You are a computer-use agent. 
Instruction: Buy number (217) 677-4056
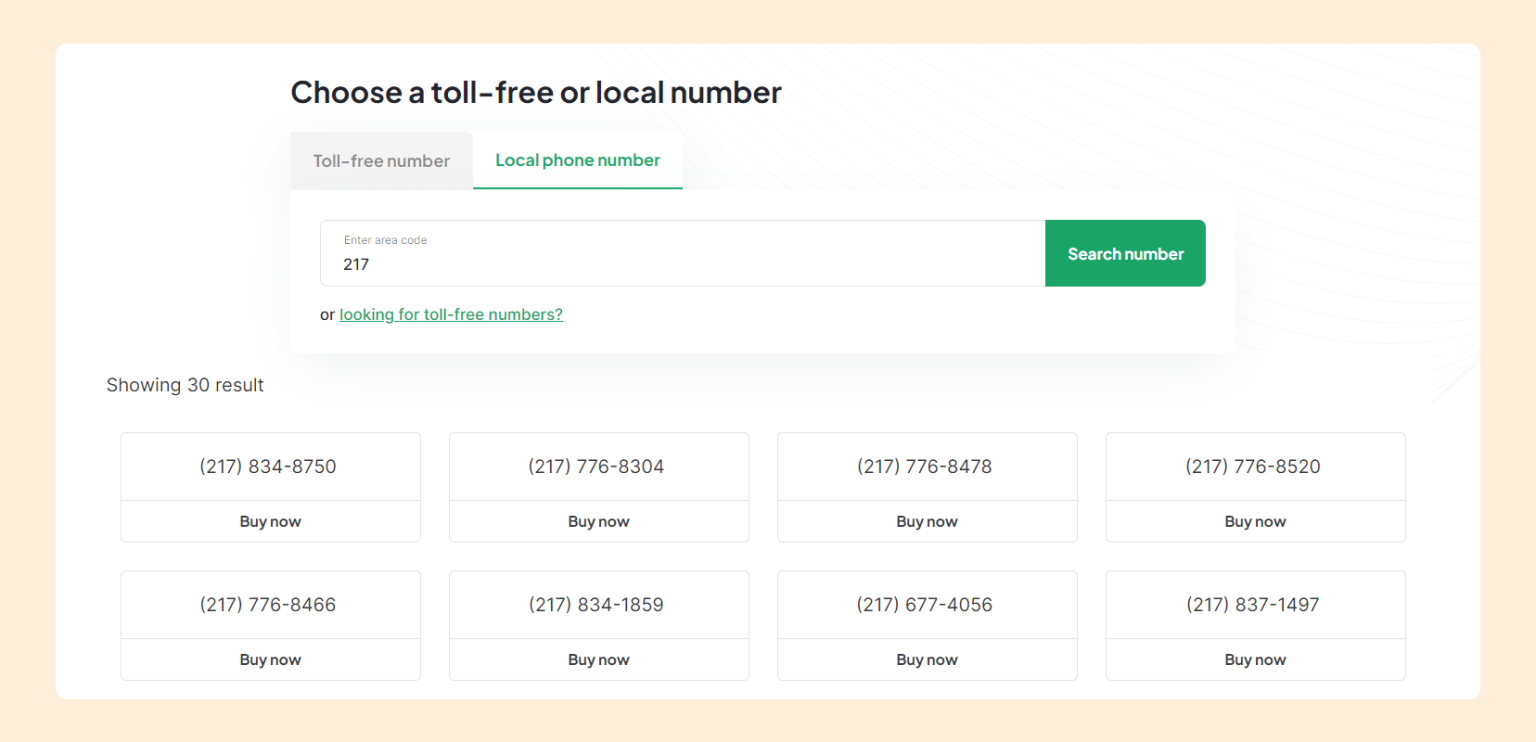click(x=926, y=659)
